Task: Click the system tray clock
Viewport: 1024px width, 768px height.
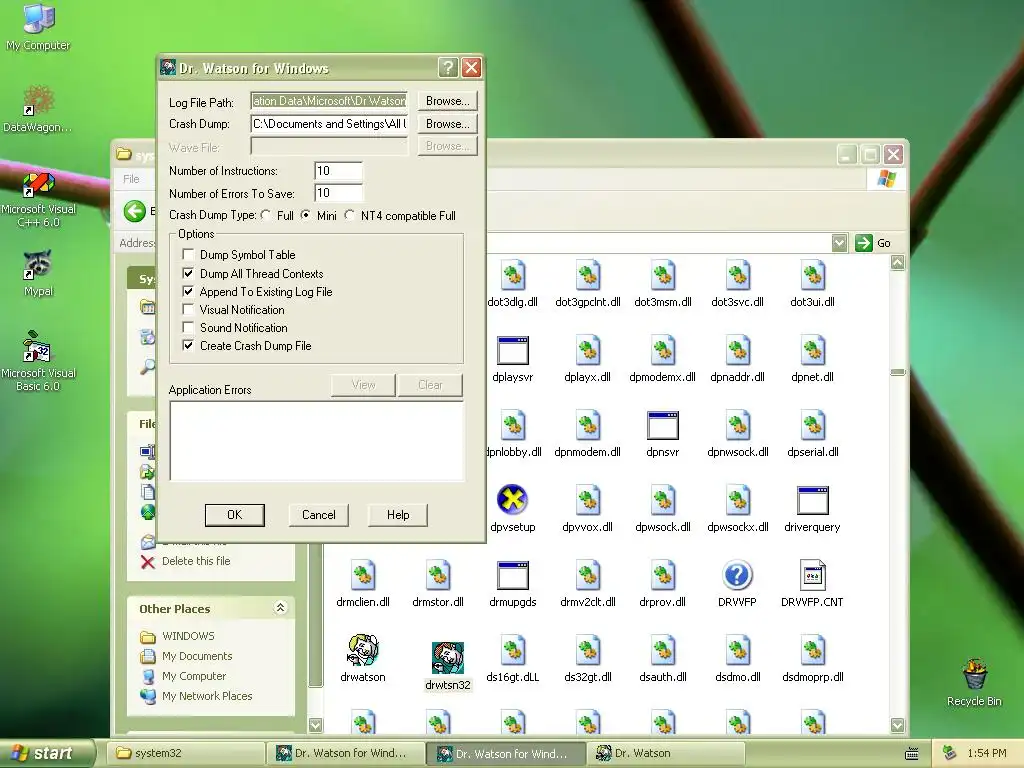Action: click(987, 753)
